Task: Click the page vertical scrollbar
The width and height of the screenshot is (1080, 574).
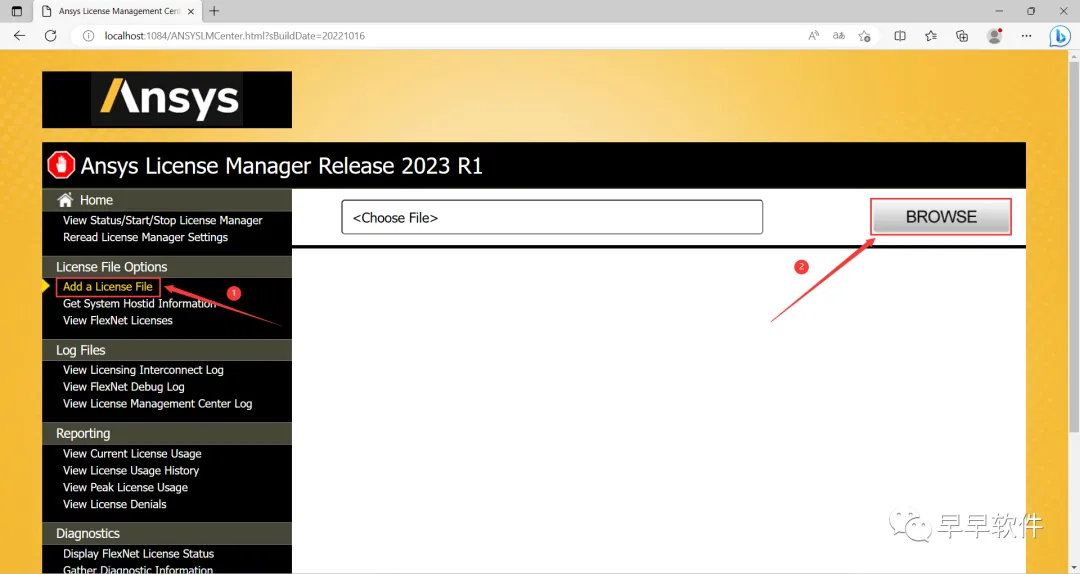Action: (1074, 248)
